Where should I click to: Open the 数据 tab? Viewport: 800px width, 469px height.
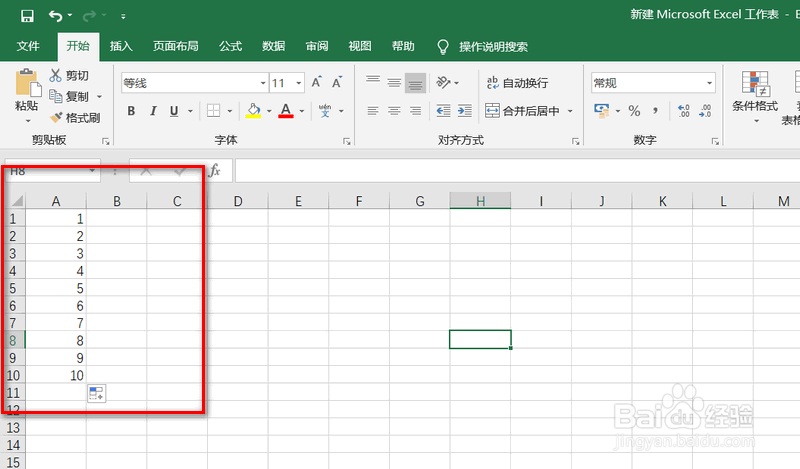click(273, 46)
